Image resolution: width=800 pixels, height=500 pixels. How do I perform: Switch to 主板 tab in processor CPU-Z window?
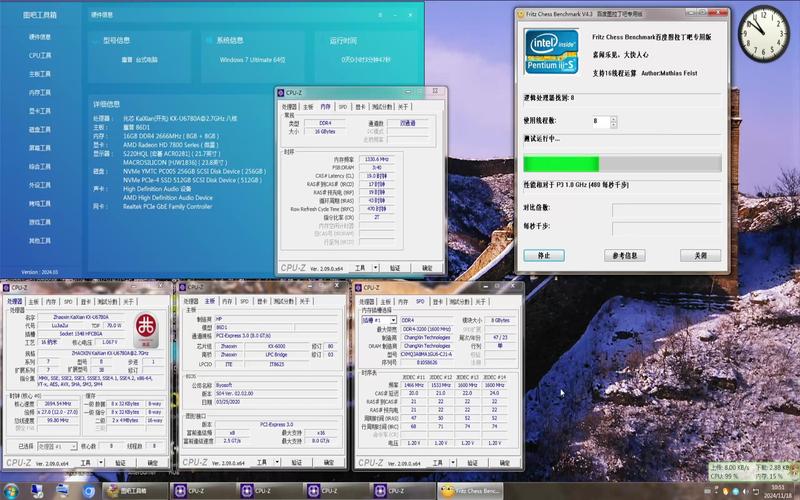[34, 302]
